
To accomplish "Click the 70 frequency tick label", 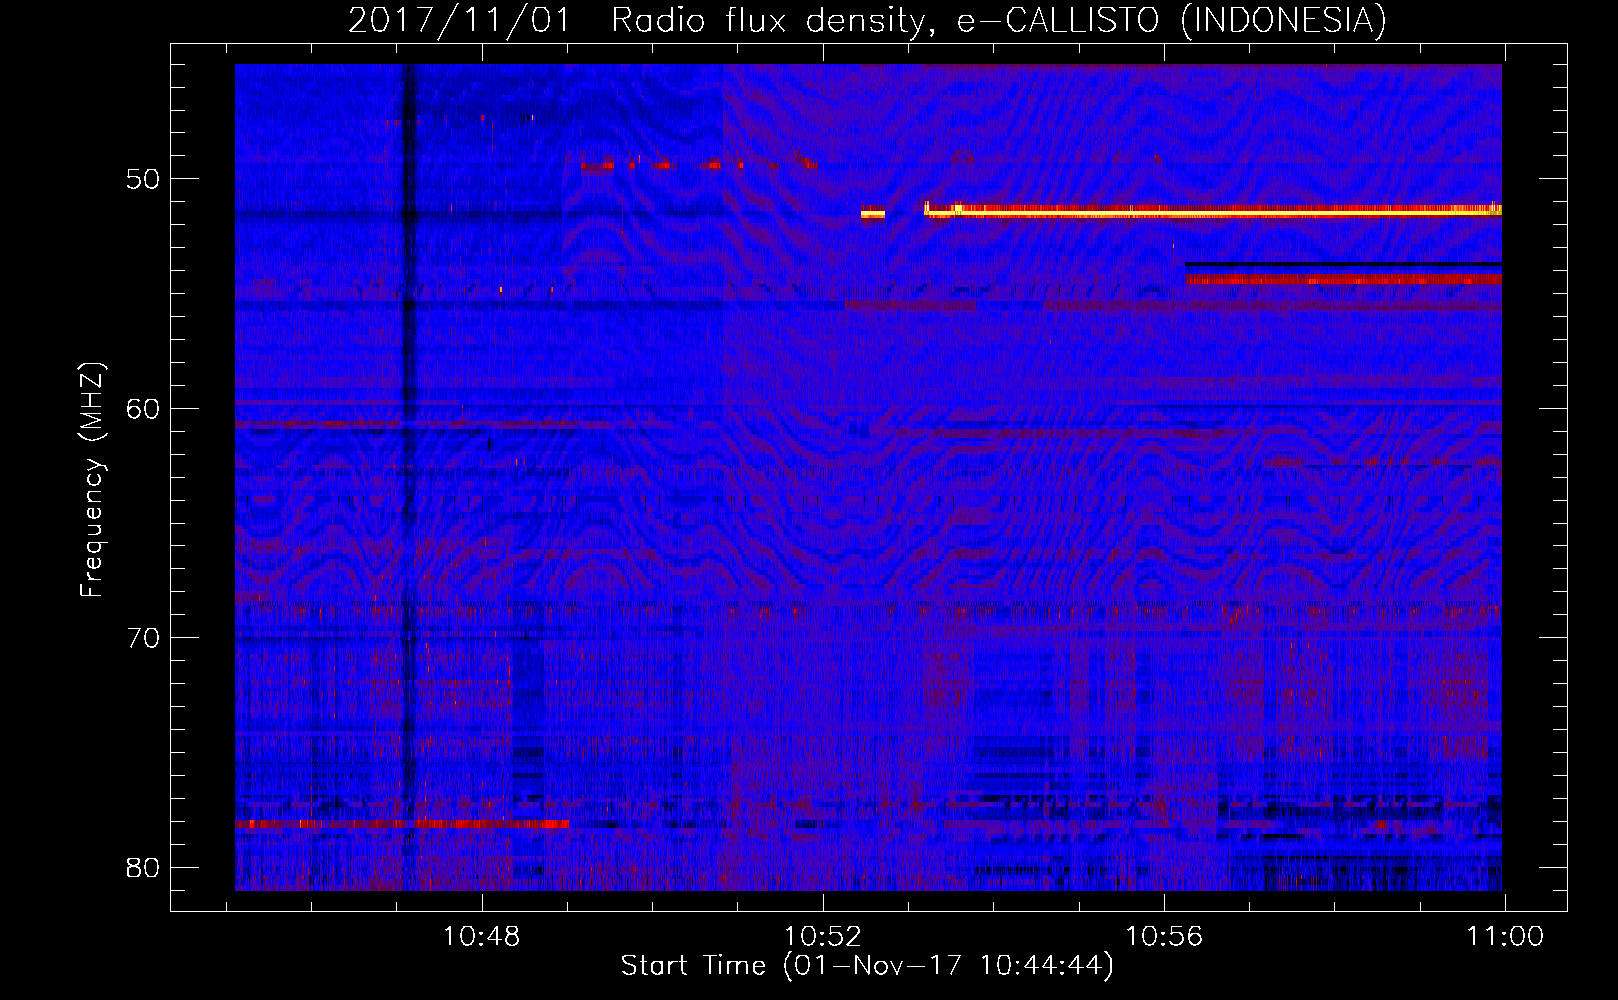I will click(143, 638).
